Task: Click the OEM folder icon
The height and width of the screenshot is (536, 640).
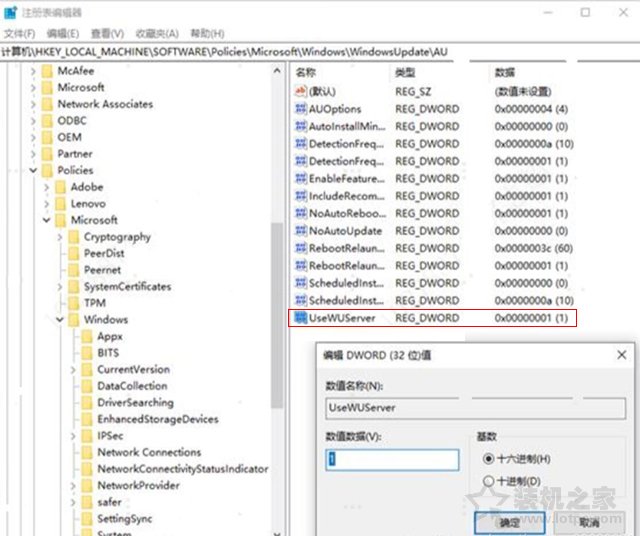Action: point(47,138)
